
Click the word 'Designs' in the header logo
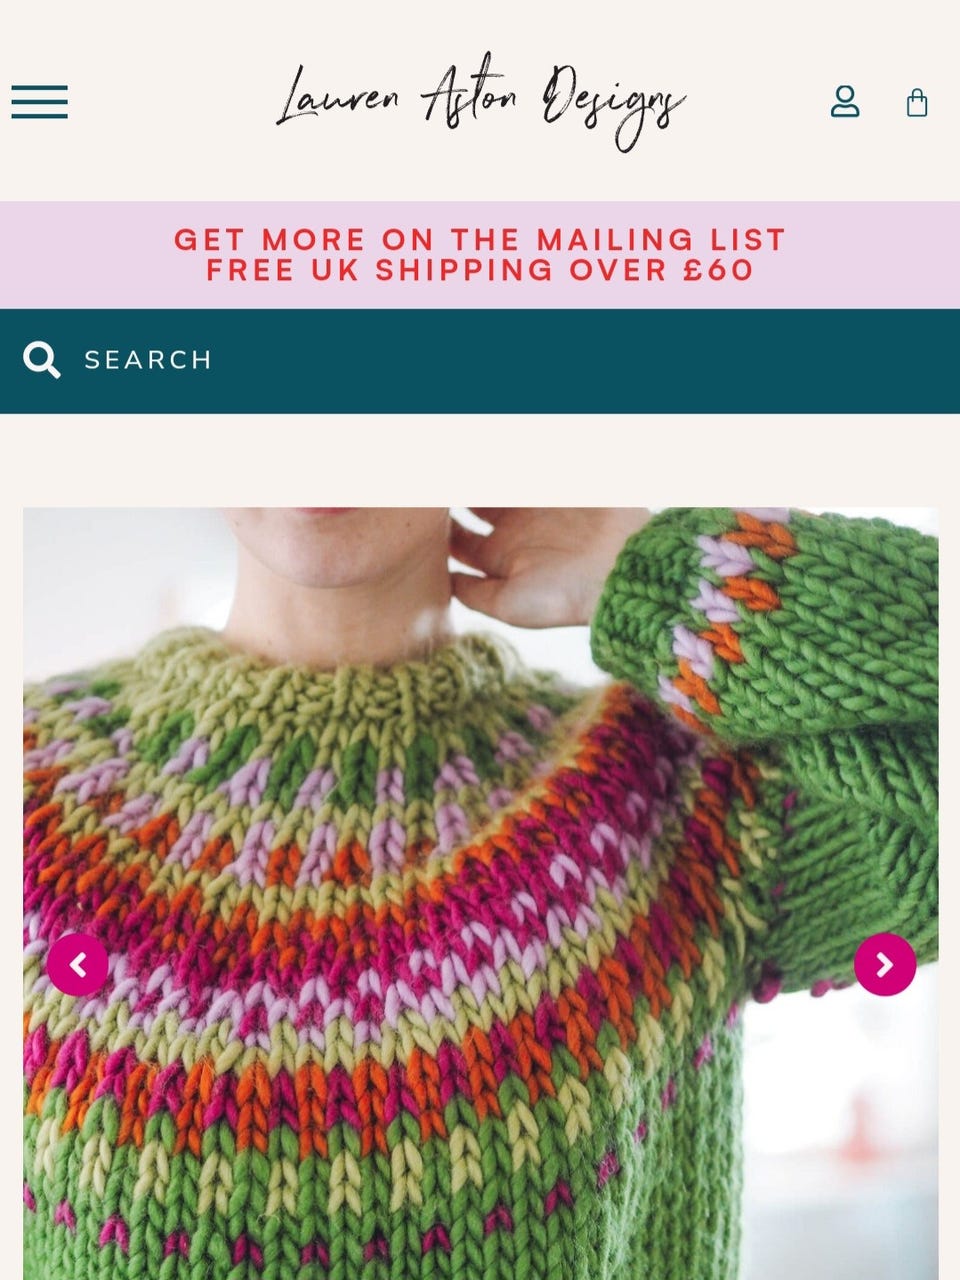612,105
